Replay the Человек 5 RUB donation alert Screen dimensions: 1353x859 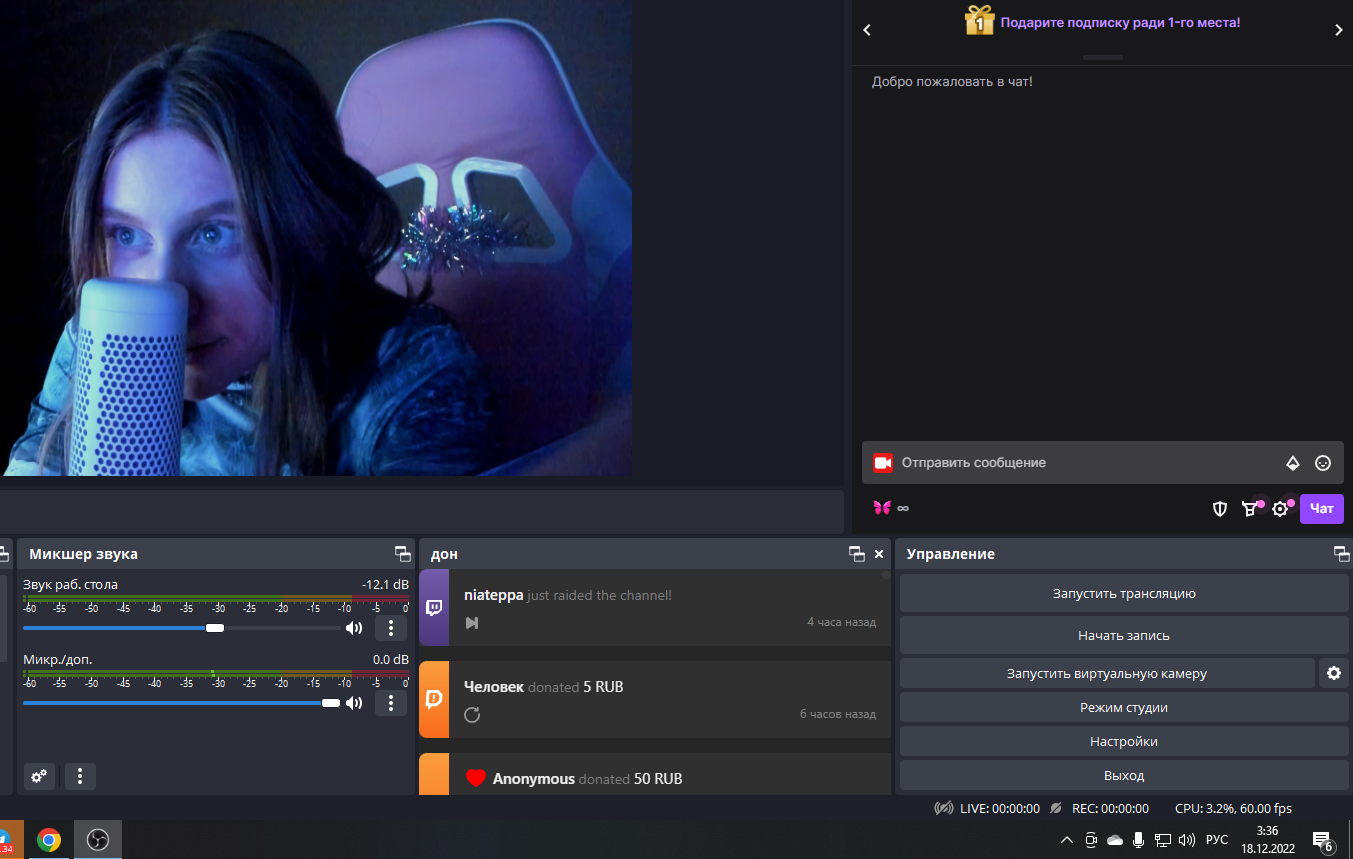click(x=473, y=715)
